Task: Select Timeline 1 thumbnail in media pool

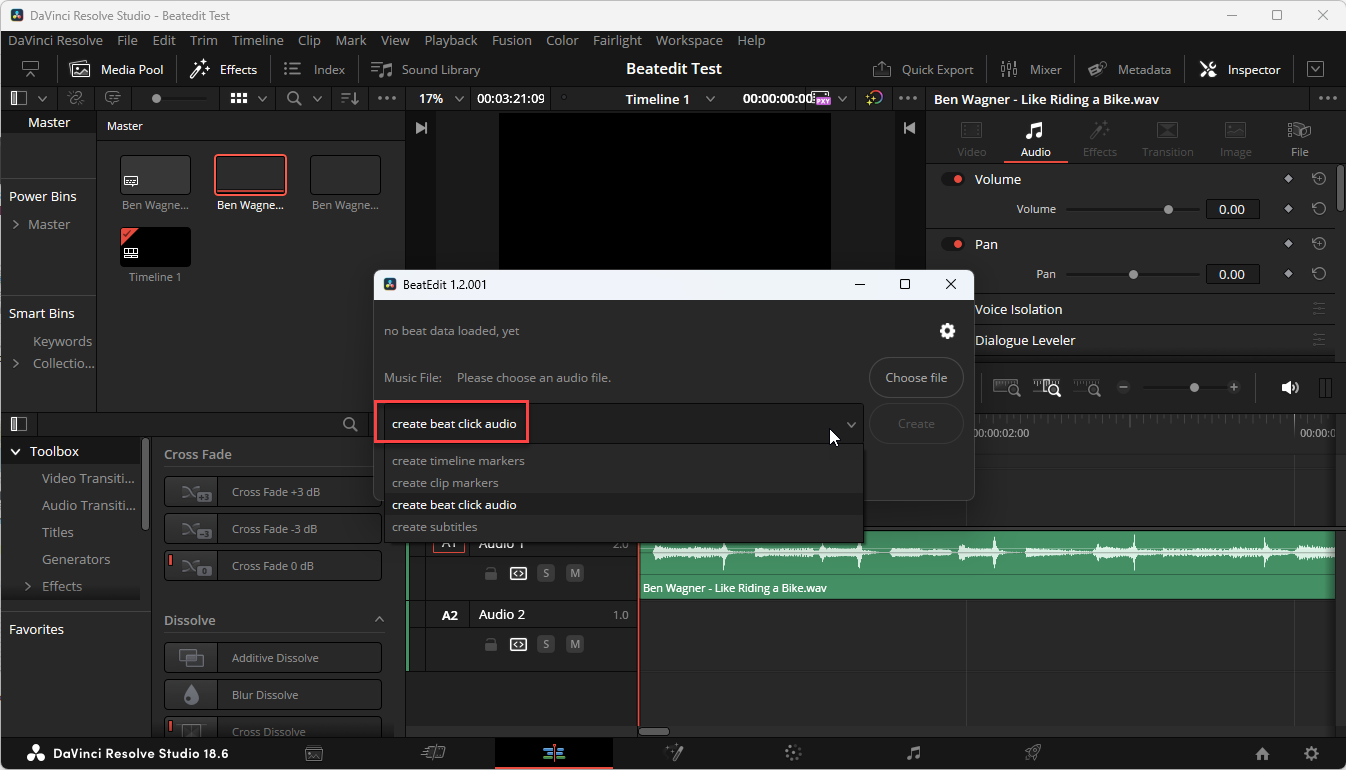Action: 155,247
